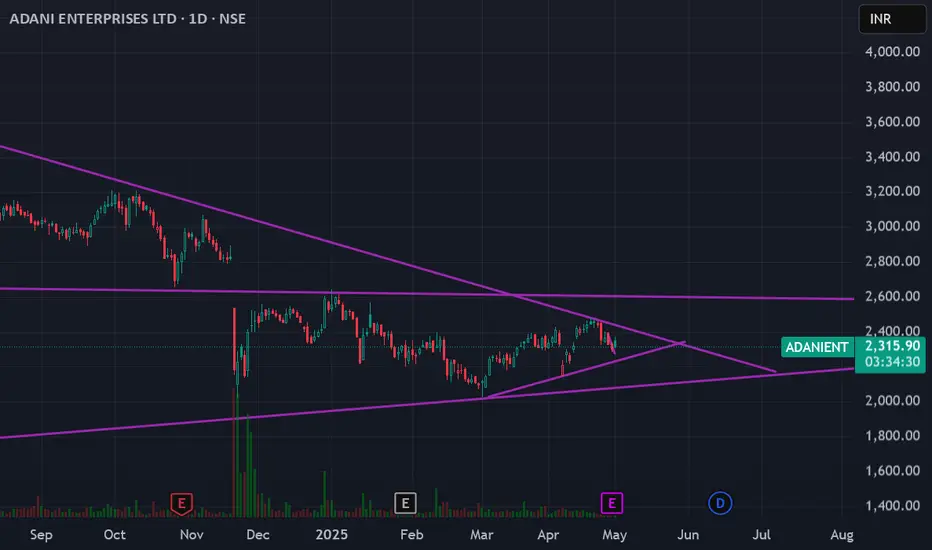This screenshot has height=550, width=932.
Task: Click the 1,600.00 price axis label
Action: [892, 471]
